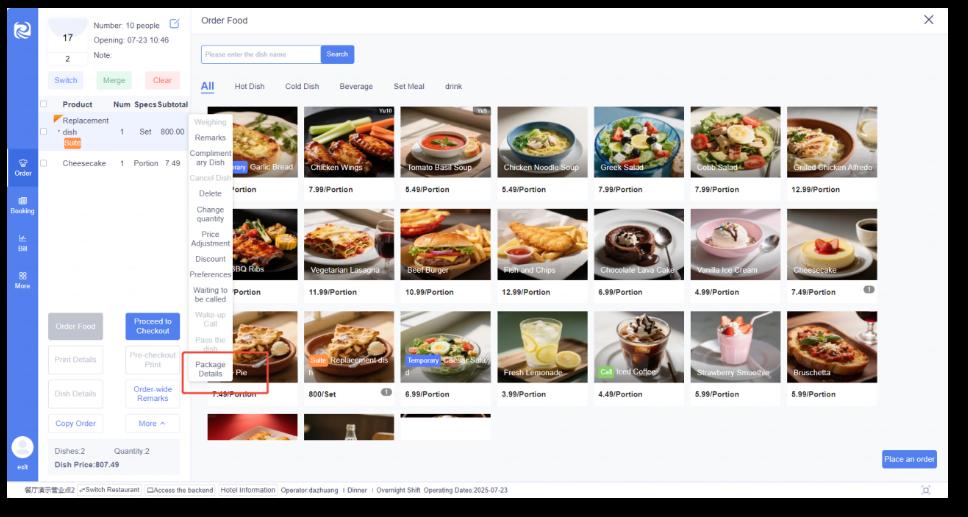Tick the Replacement dish row checkbox
Screen dimensions: 968x517
(43, 132)
